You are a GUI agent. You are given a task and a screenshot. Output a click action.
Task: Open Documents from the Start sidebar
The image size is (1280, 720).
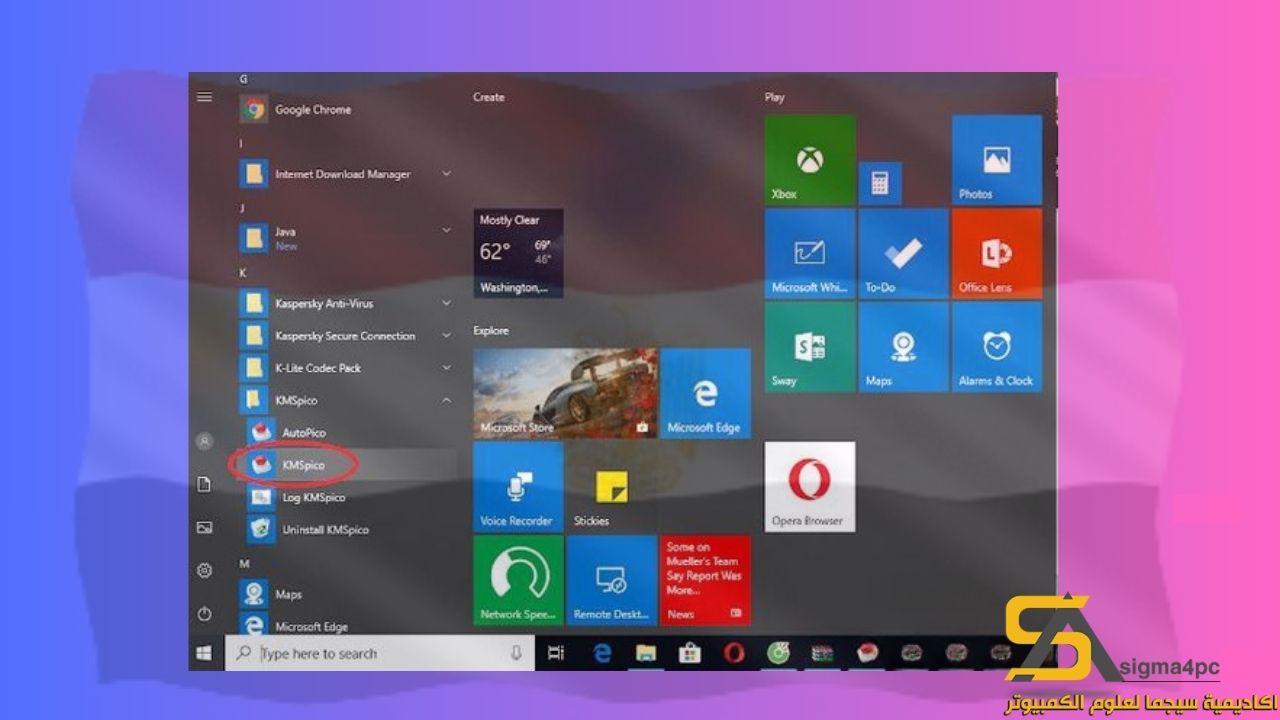point(205,484)
